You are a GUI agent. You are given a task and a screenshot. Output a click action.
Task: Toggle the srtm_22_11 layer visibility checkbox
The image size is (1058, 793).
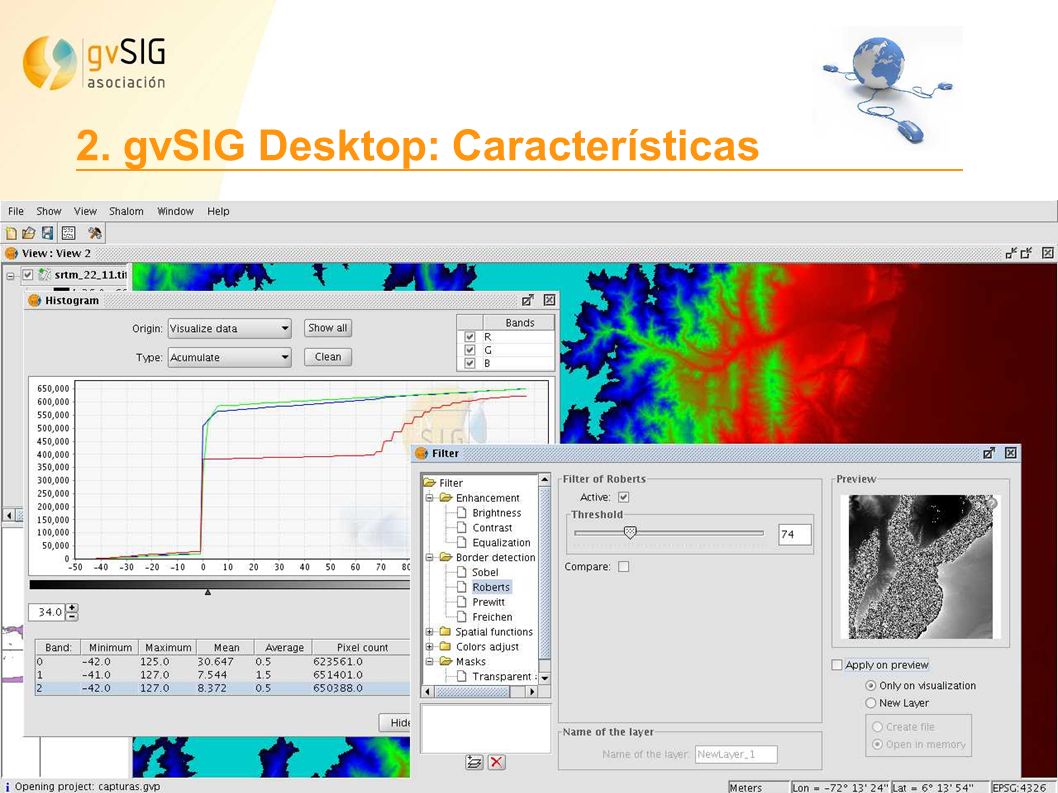tap(28, 275)
